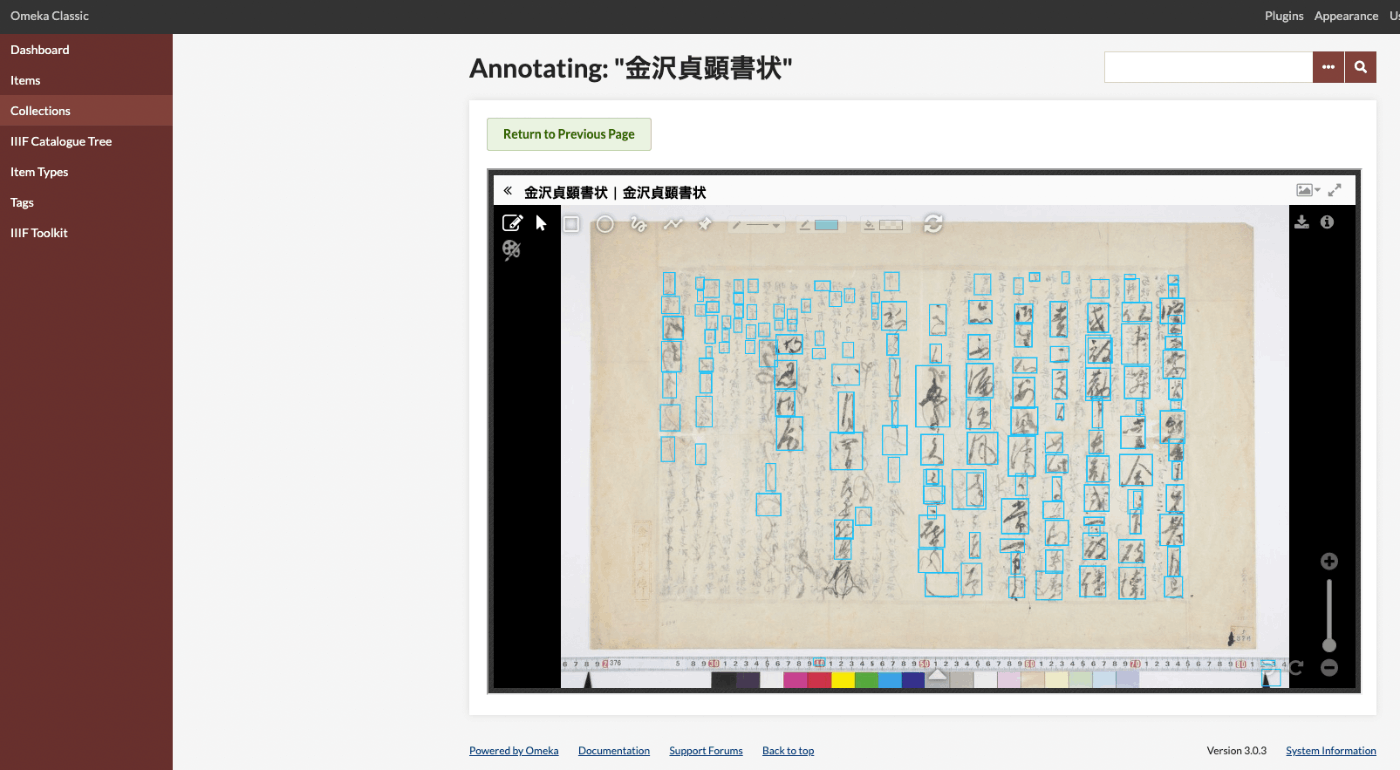
Task: Open IIIF Toolkit in the sidebar
Action: (x=86, y=233)
